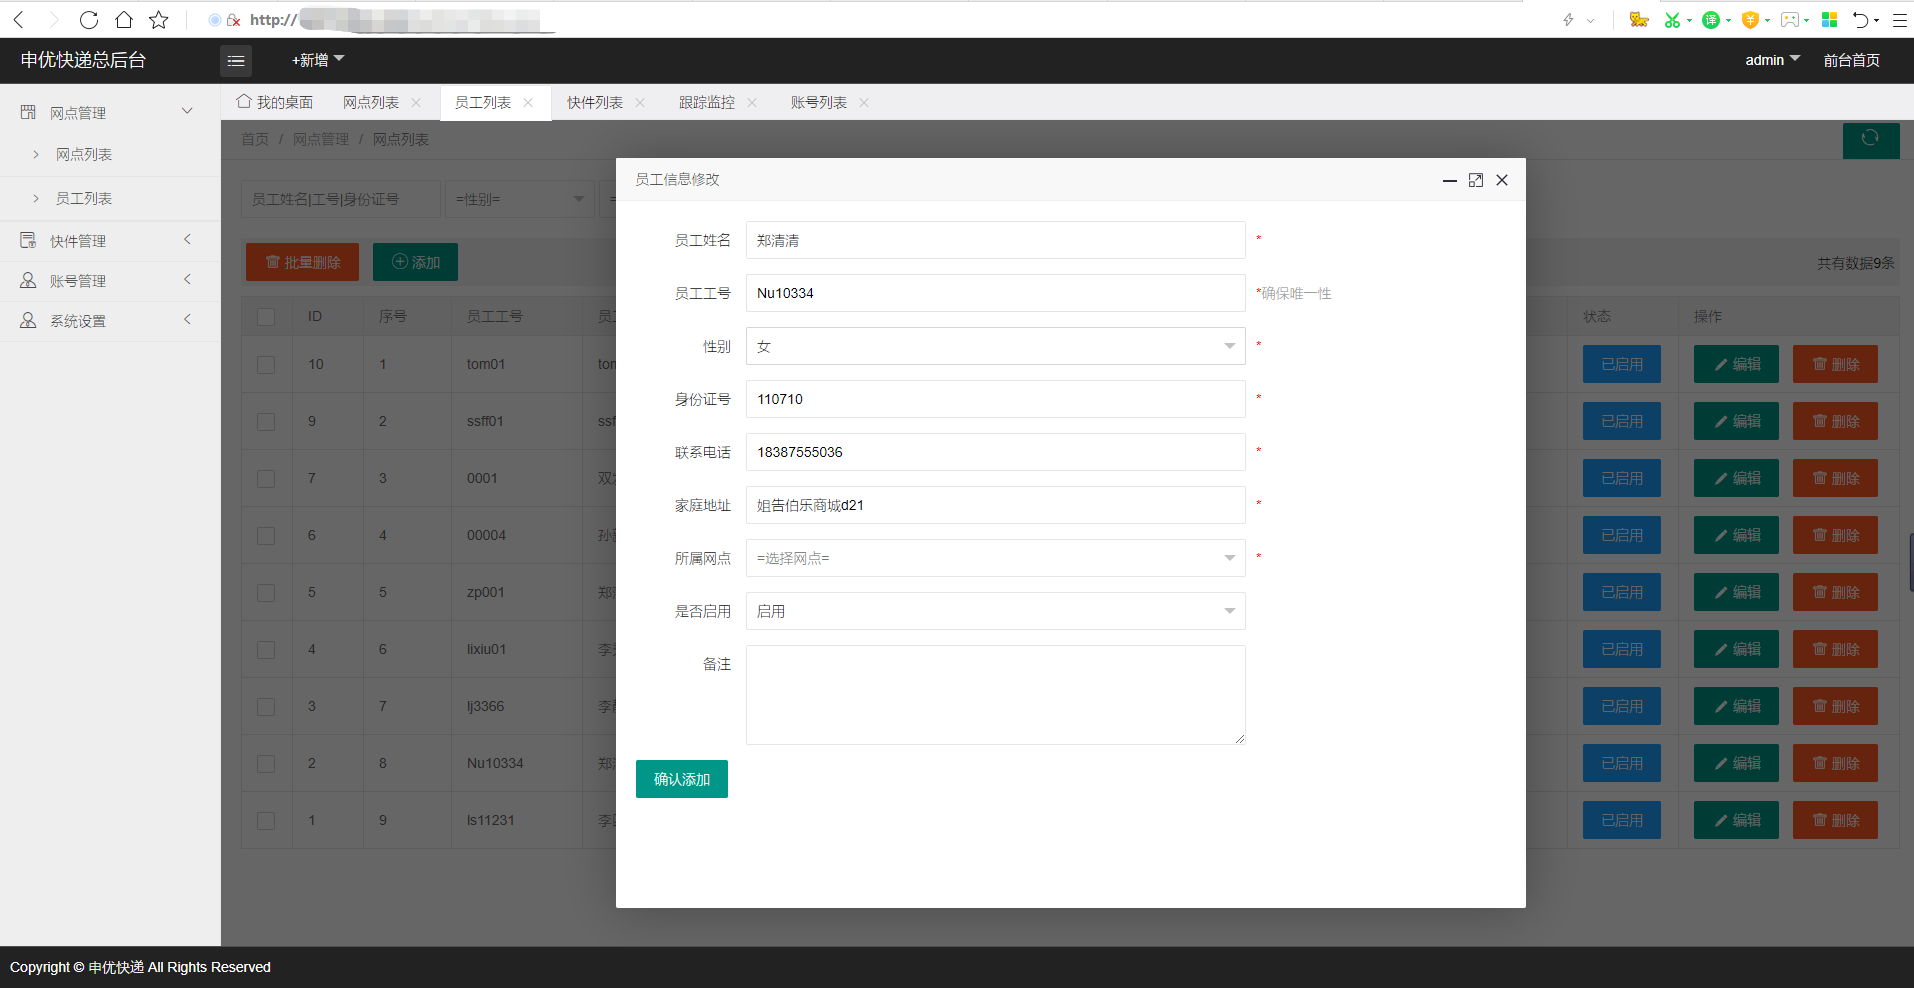Screen dimensions: 1914x988
Task: Bookmark page with the star icon
Action: pos(159,20)
